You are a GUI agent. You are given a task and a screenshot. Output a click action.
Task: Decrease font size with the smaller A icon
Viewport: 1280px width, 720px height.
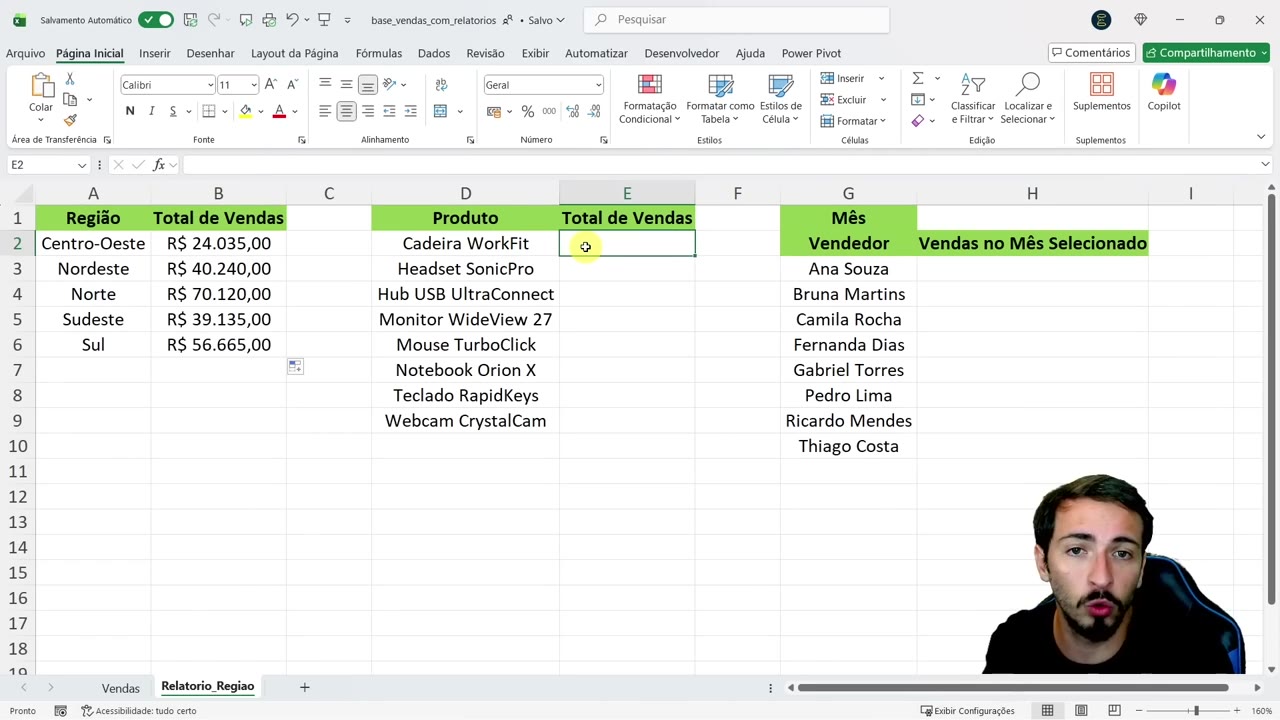click(x=292, y=85)
